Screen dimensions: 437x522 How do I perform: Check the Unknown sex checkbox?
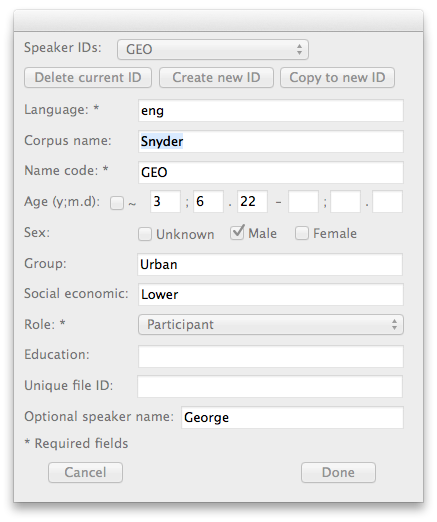(145, 234)
